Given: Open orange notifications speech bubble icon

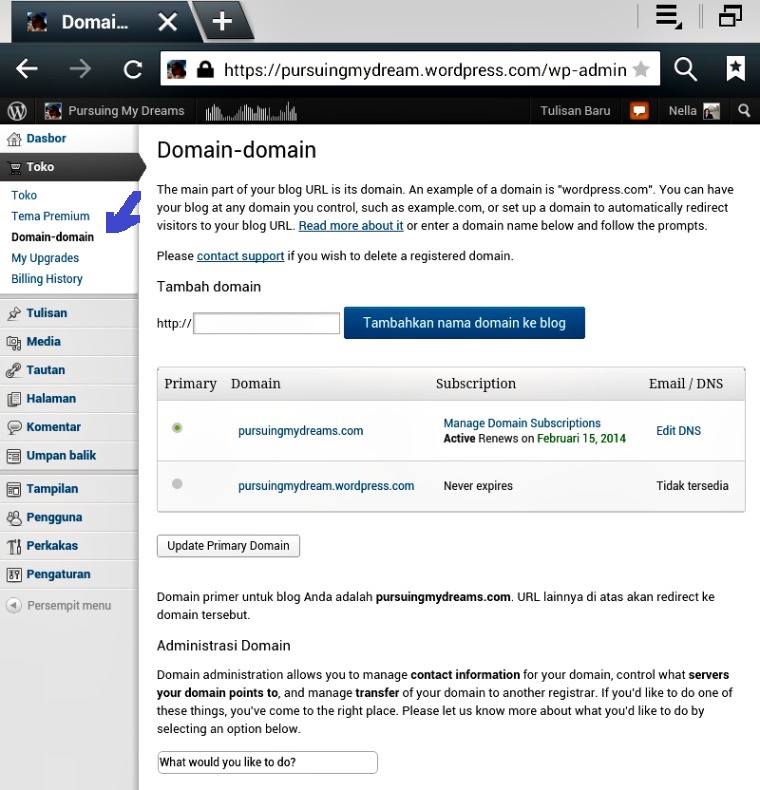Looking at the screenshot, I should click(x=639, y=111).
